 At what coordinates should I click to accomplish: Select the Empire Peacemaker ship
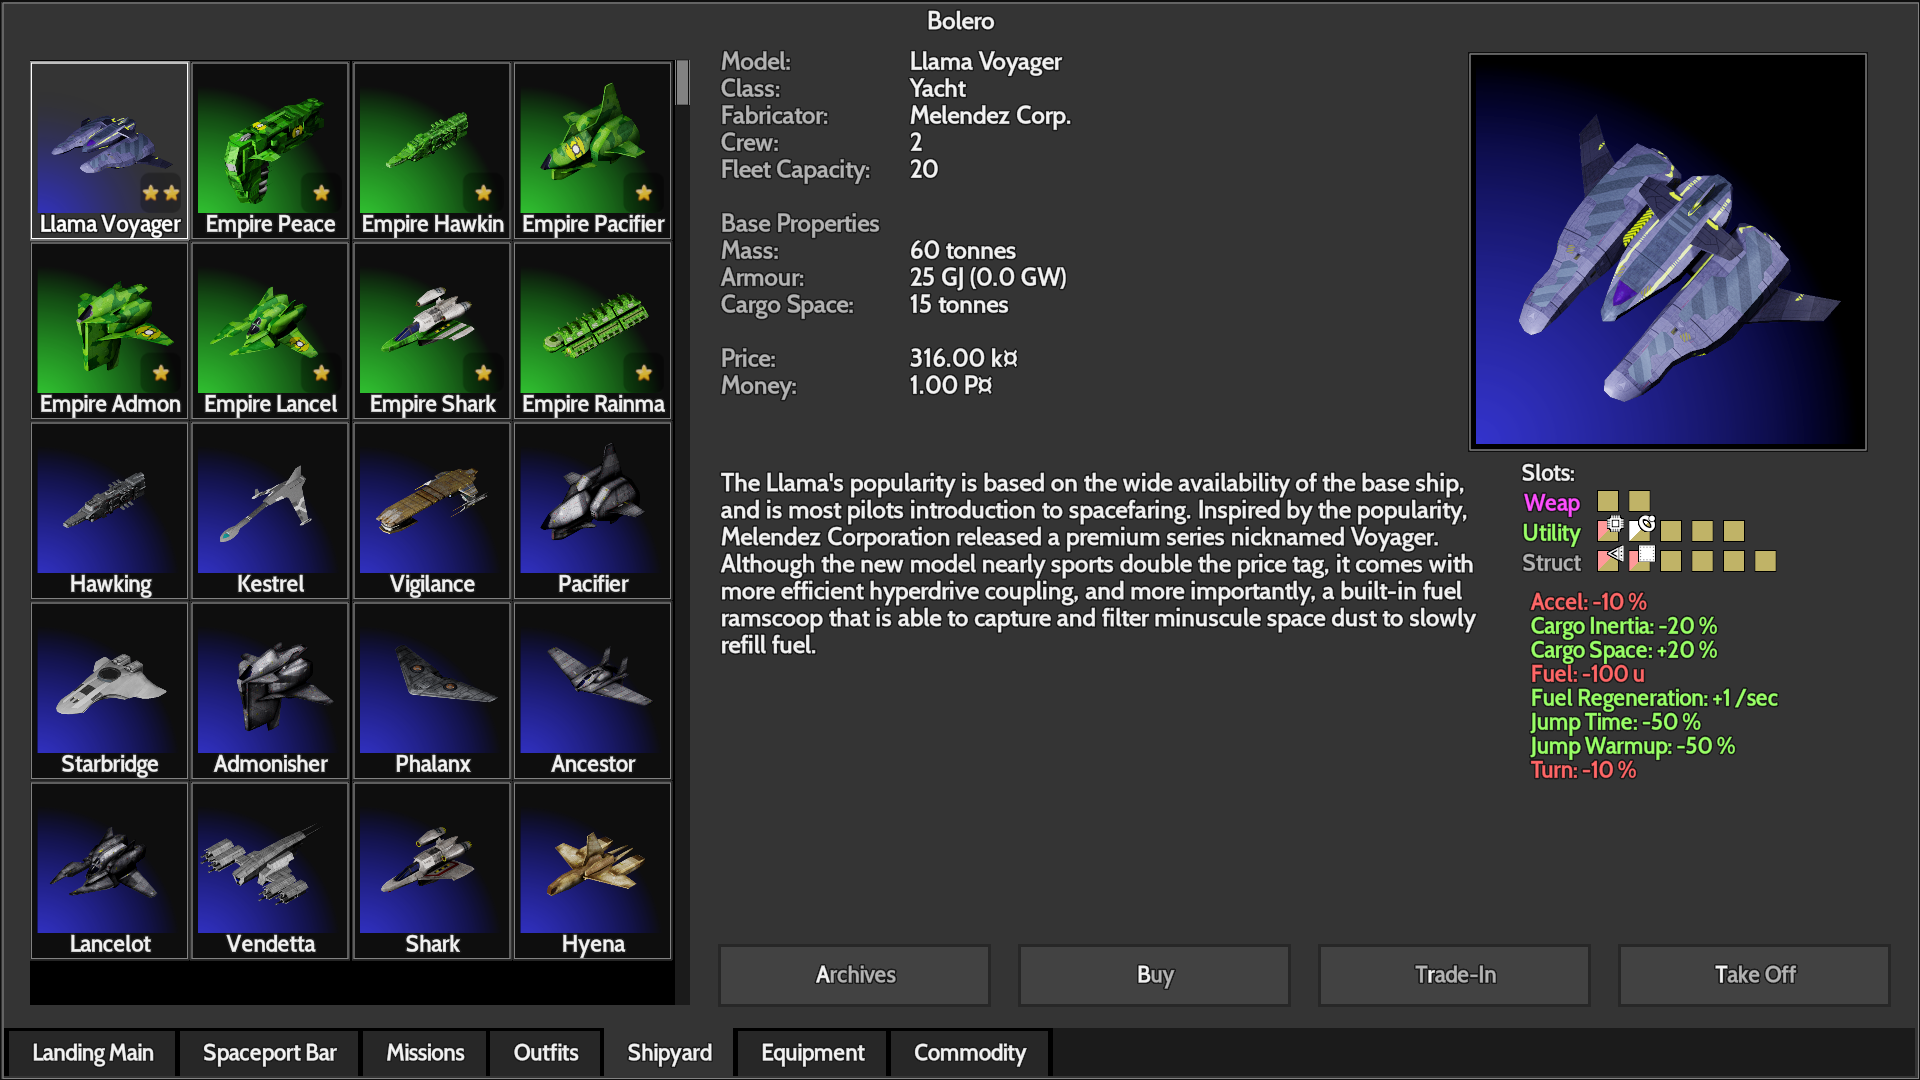coord(270,150)
